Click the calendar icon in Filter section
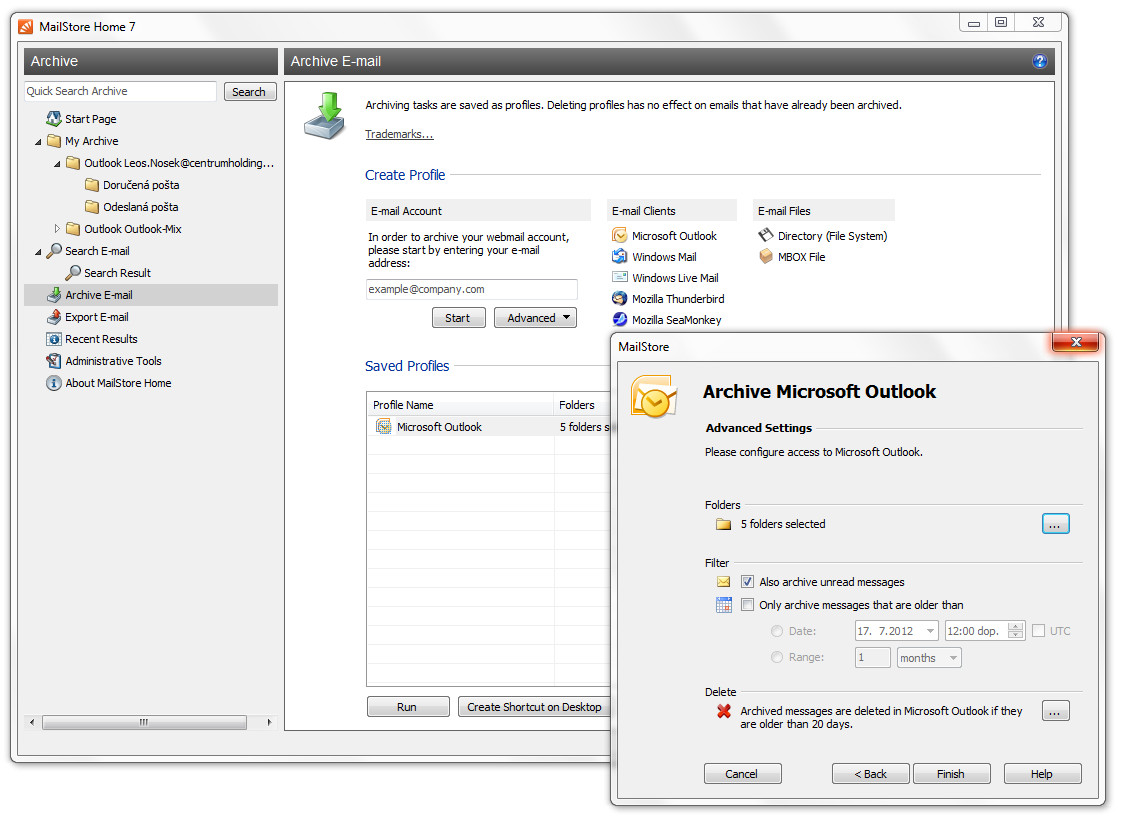 724,605
